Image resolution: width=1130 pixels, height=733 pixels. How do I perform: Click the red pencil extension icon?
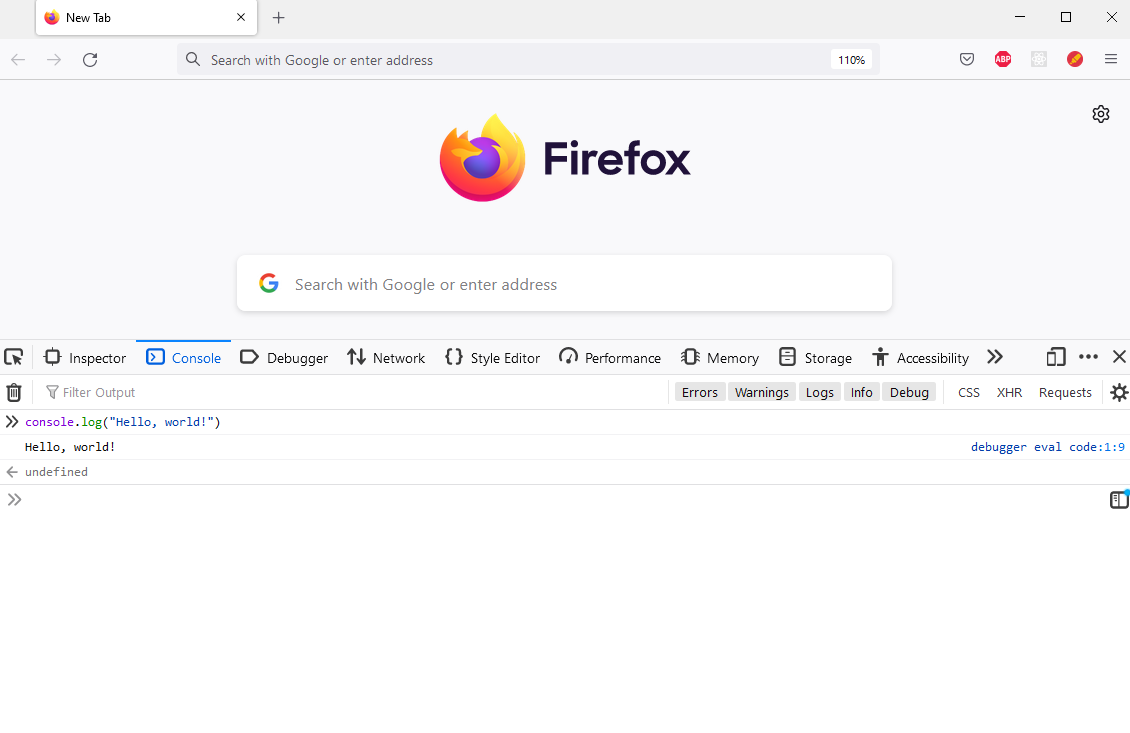coord(1075,59)
